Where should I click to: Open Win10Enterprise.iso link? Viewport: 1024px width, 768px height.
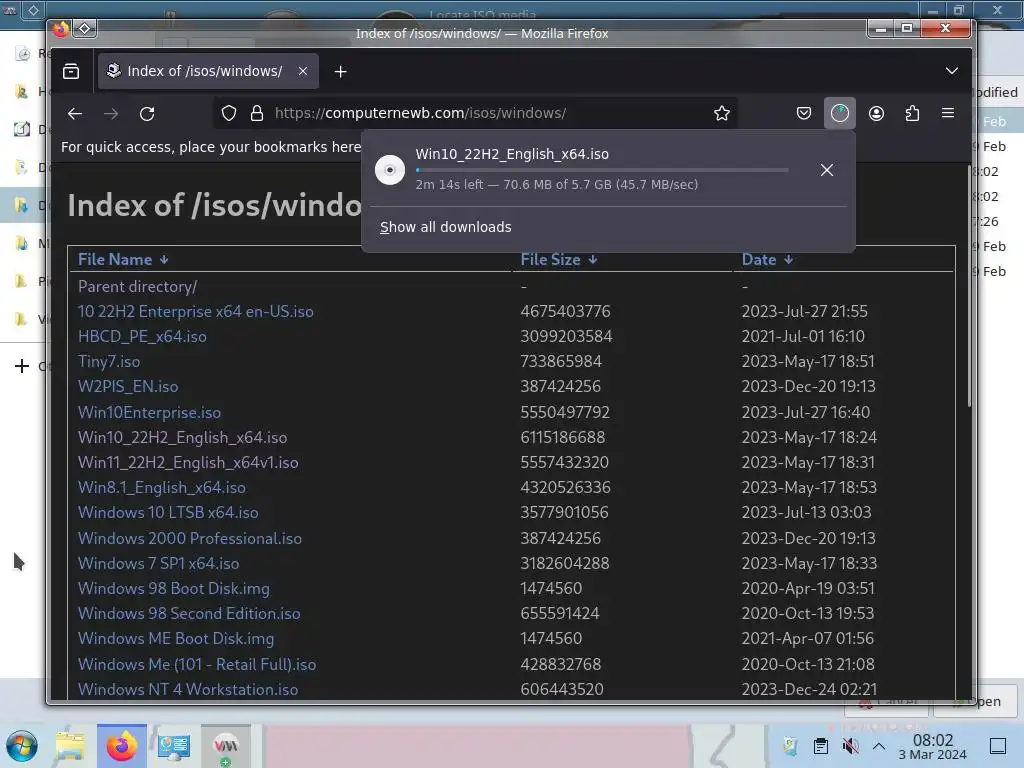150,413
